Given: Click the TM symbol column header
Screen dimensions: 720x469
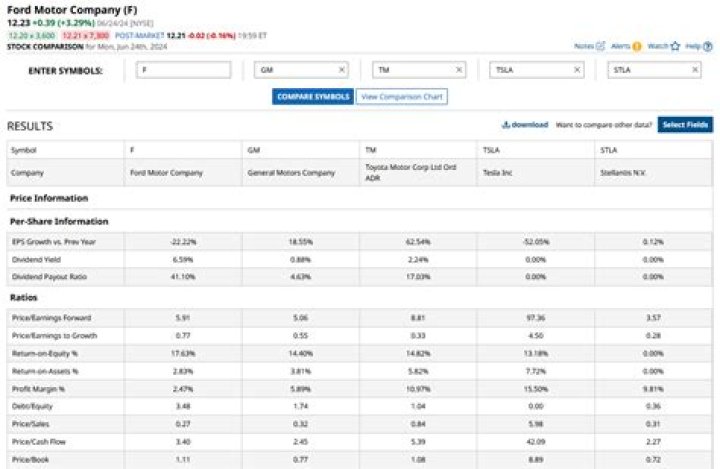Looking at the screenshot, I should pyautogui.click(x=418, y=150).
